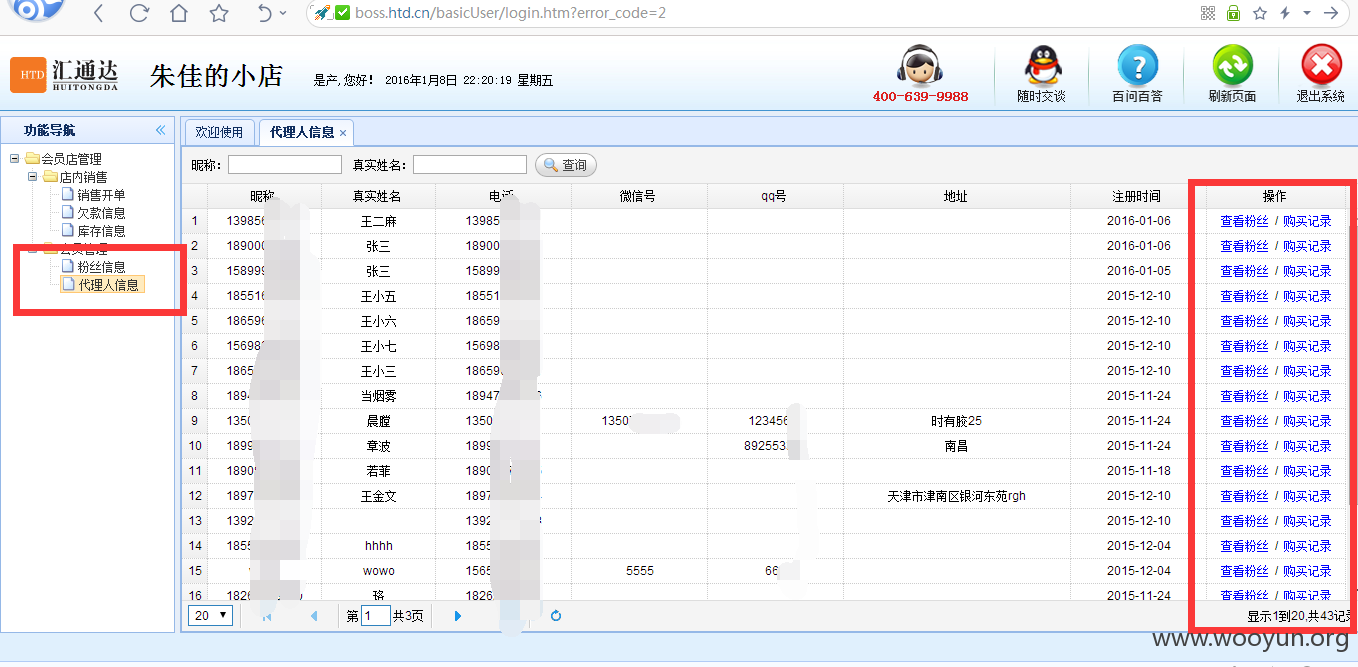Select the cell 天津市津南区银河东苑rgh
The image size is (1358, 667).
click(956, 496)
